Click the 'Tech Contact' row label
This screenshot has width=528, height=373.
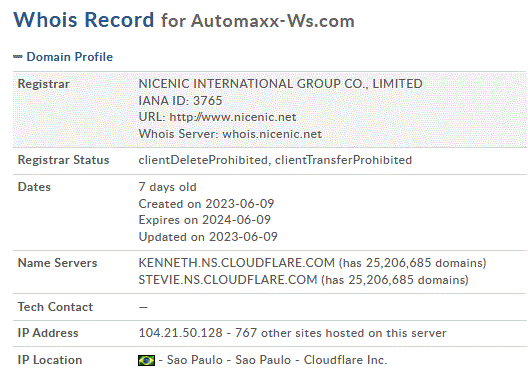point(55,307)
